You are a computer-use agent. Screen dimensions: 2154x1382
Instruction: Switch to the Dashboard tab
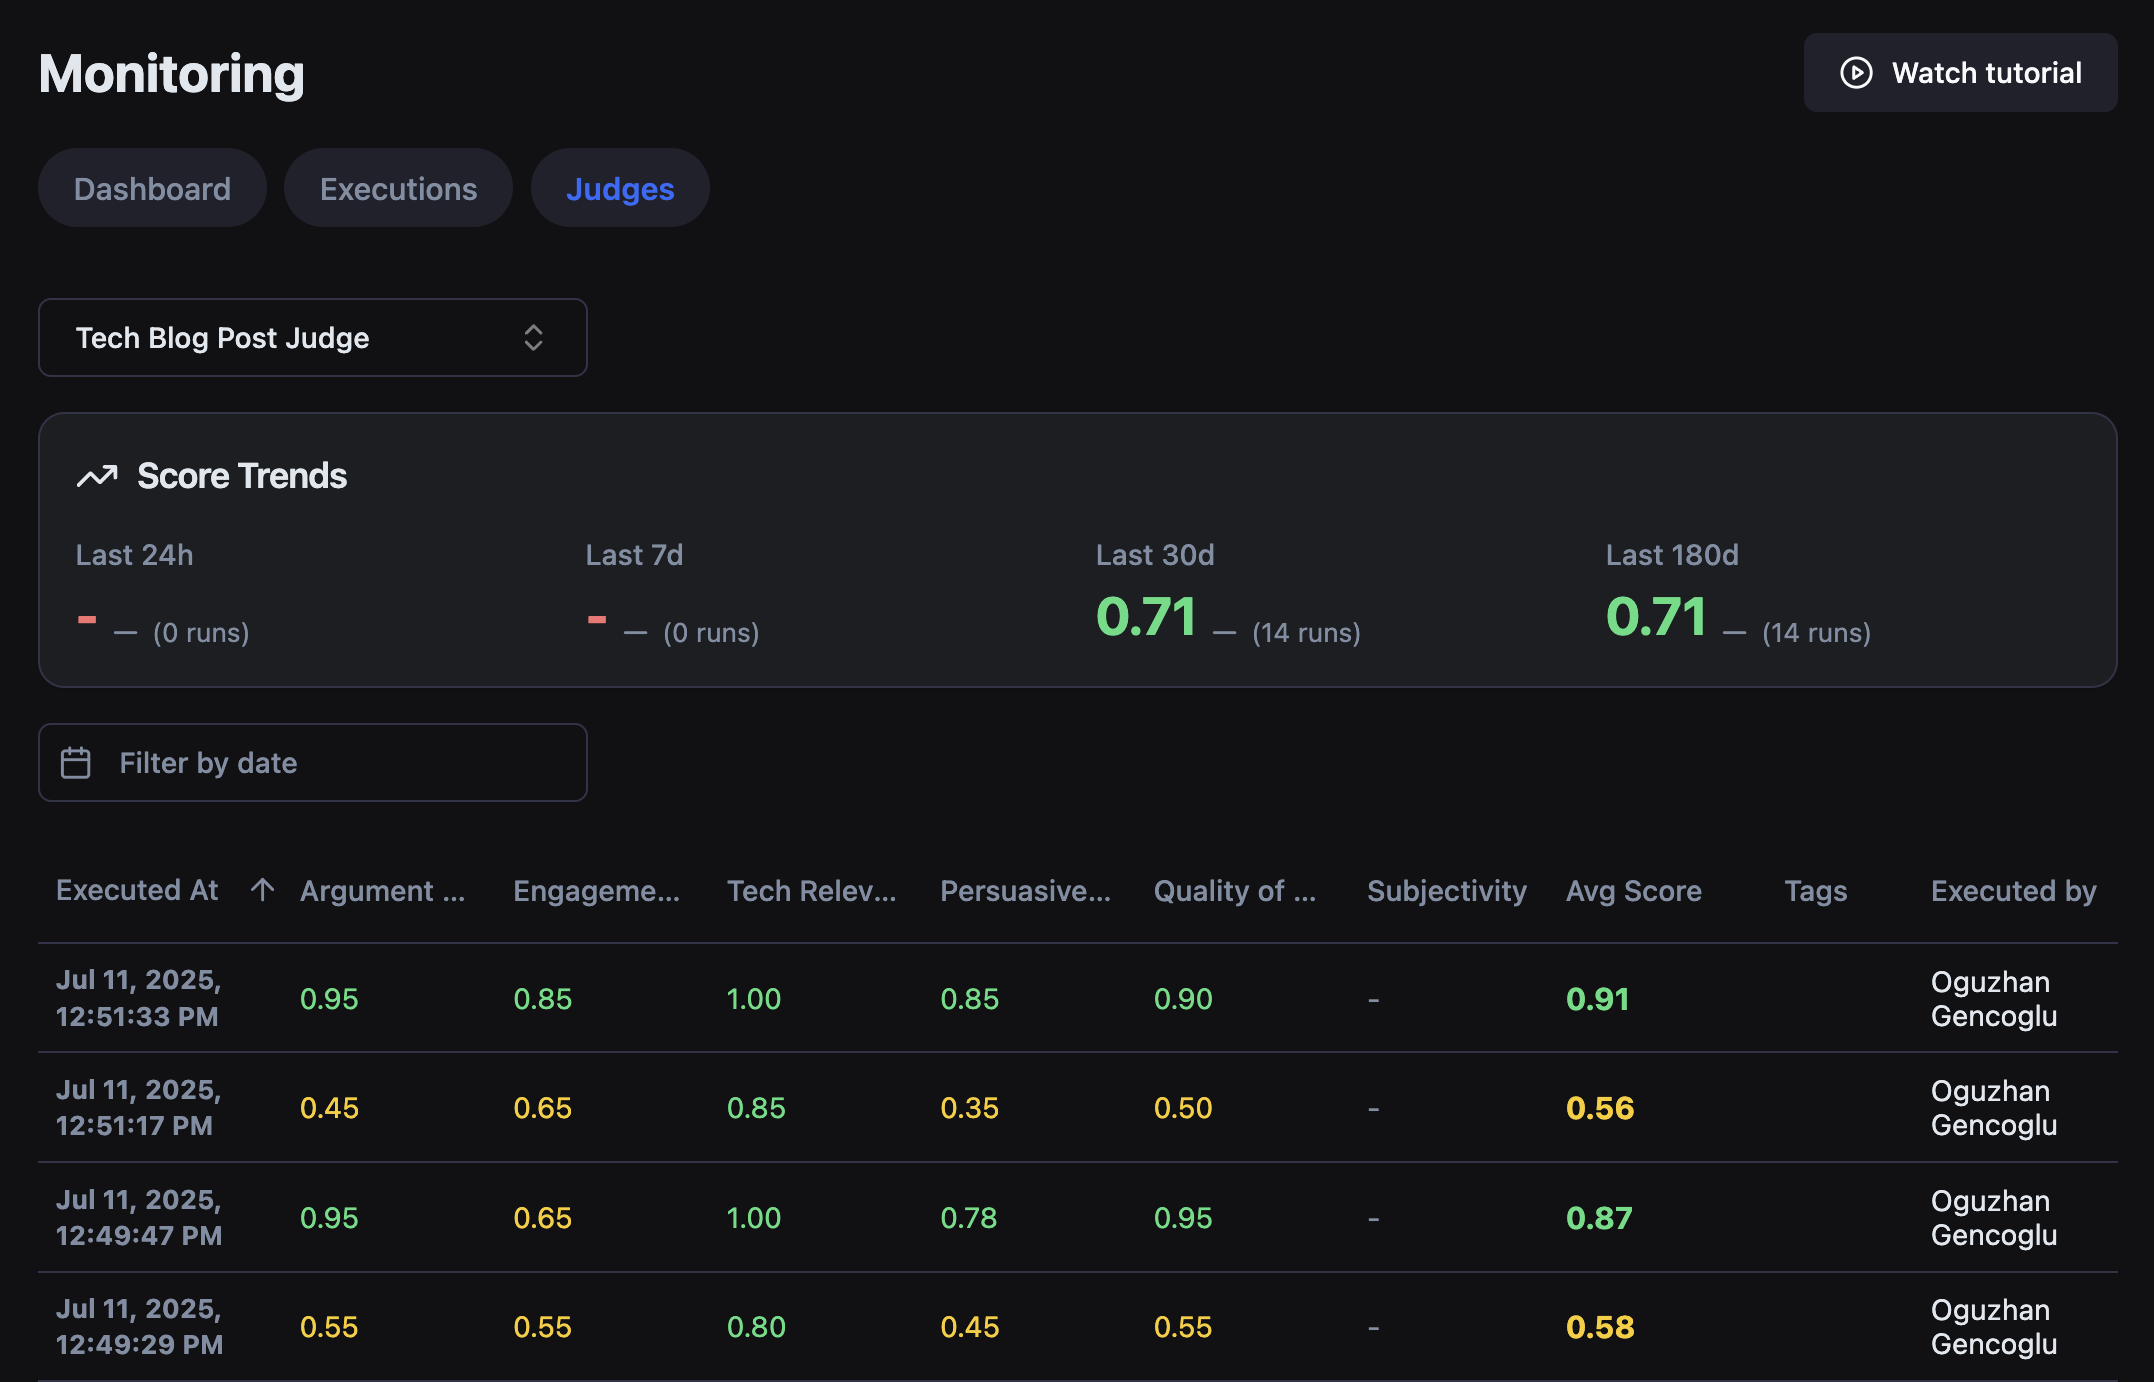pyautogui.click(x=152, y=189)
